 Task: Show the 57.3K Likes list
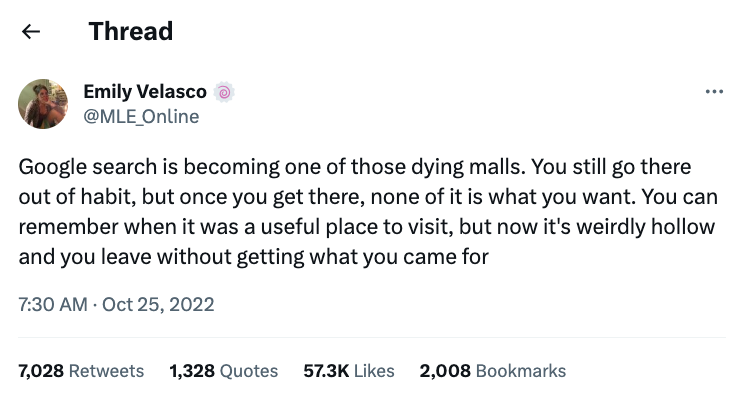(x=349, y=371)
